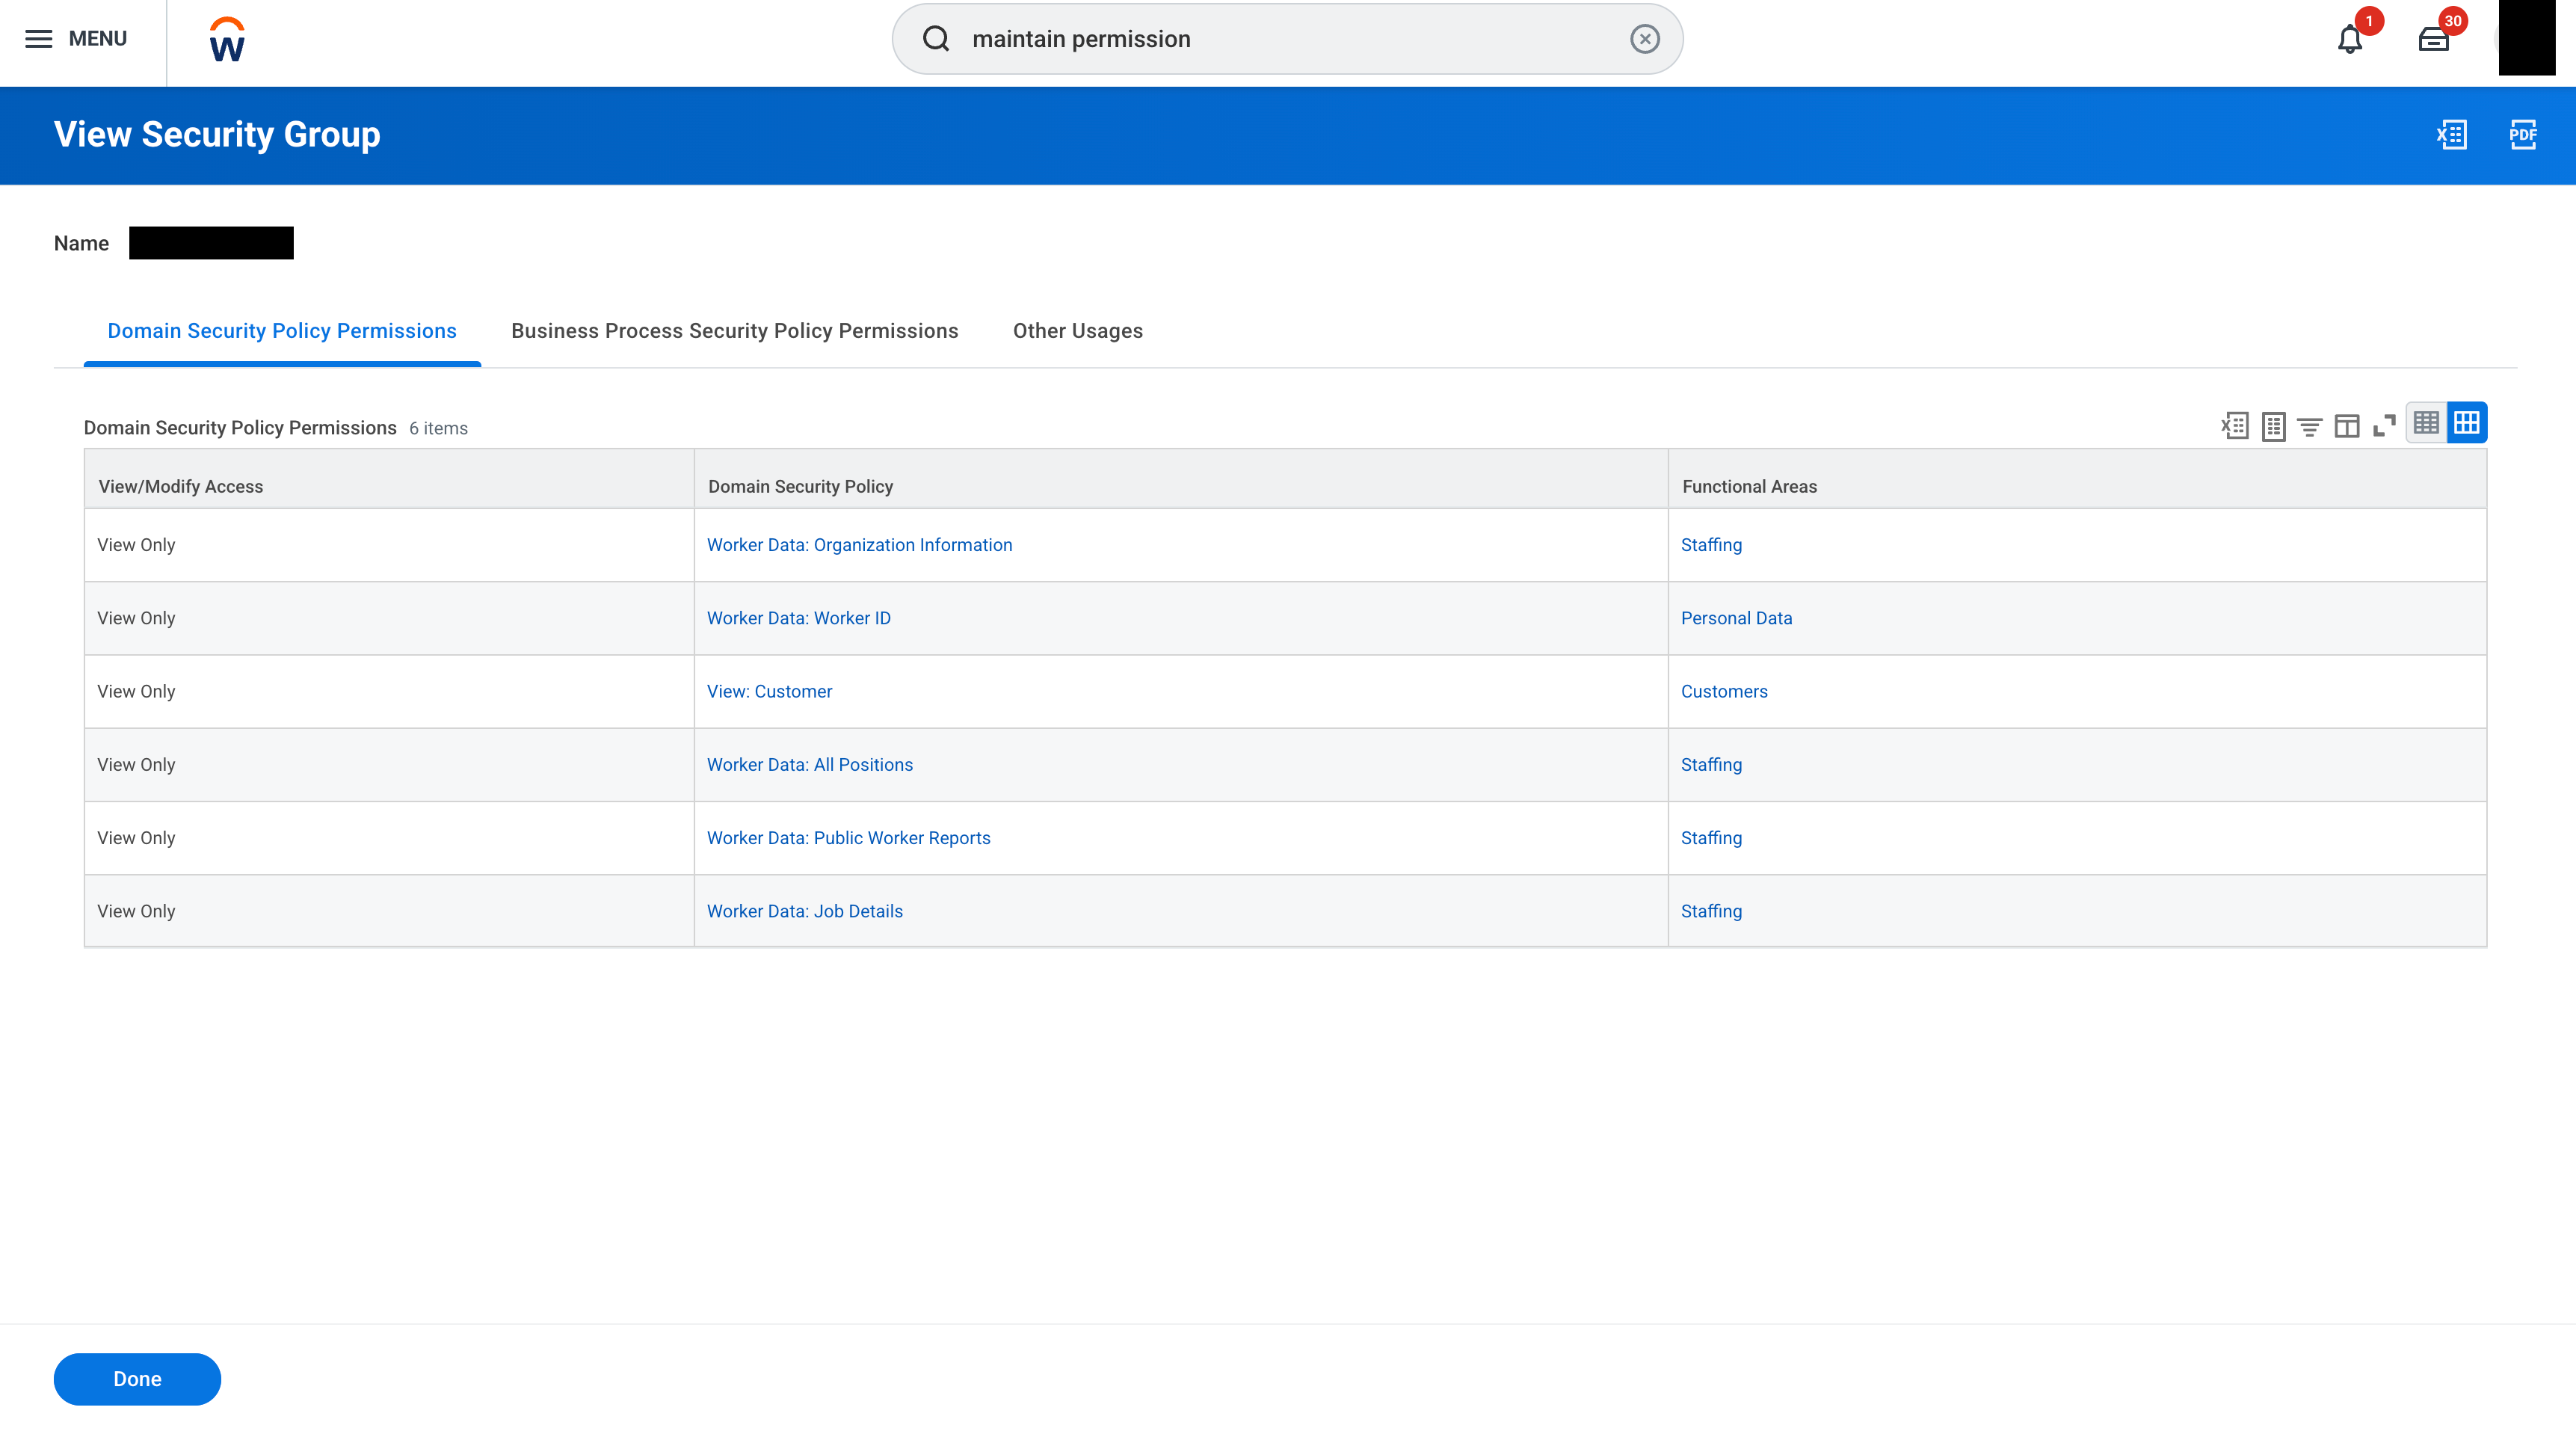
Task: Click the search magnifier icon
Action: 936,39
